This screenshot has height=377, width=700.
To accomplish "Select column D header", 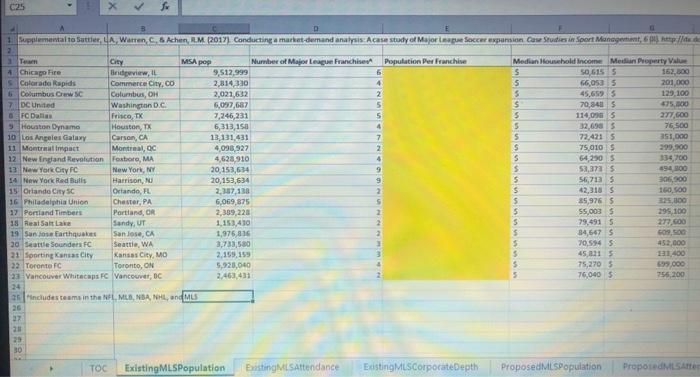I will coord(316,28).
